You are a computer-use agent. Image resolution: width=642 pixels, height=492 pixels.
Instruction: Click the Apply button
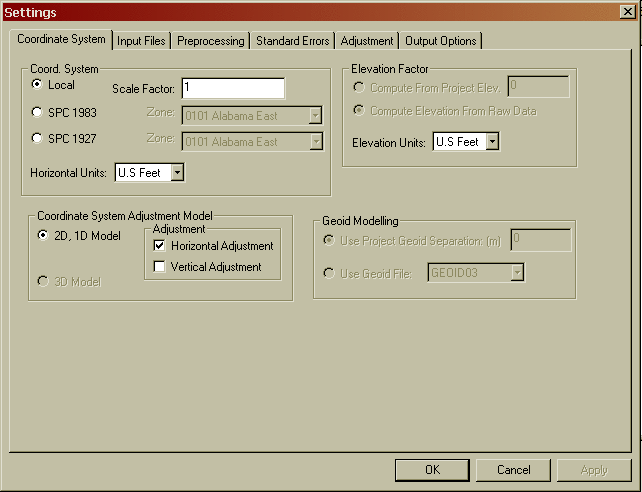594,470
